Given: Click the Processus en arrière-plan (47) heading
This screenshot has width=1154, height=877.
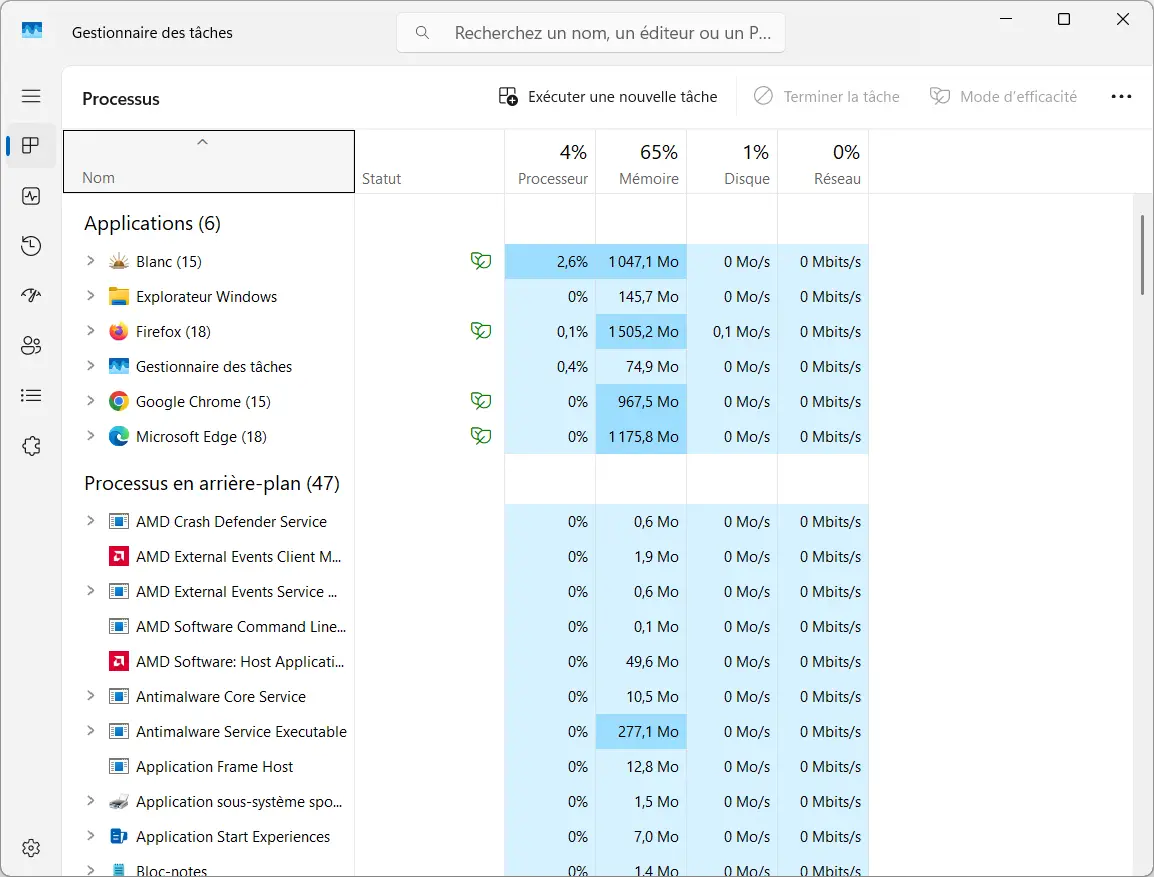Looking at the screenshot, I should coord(212,483).
